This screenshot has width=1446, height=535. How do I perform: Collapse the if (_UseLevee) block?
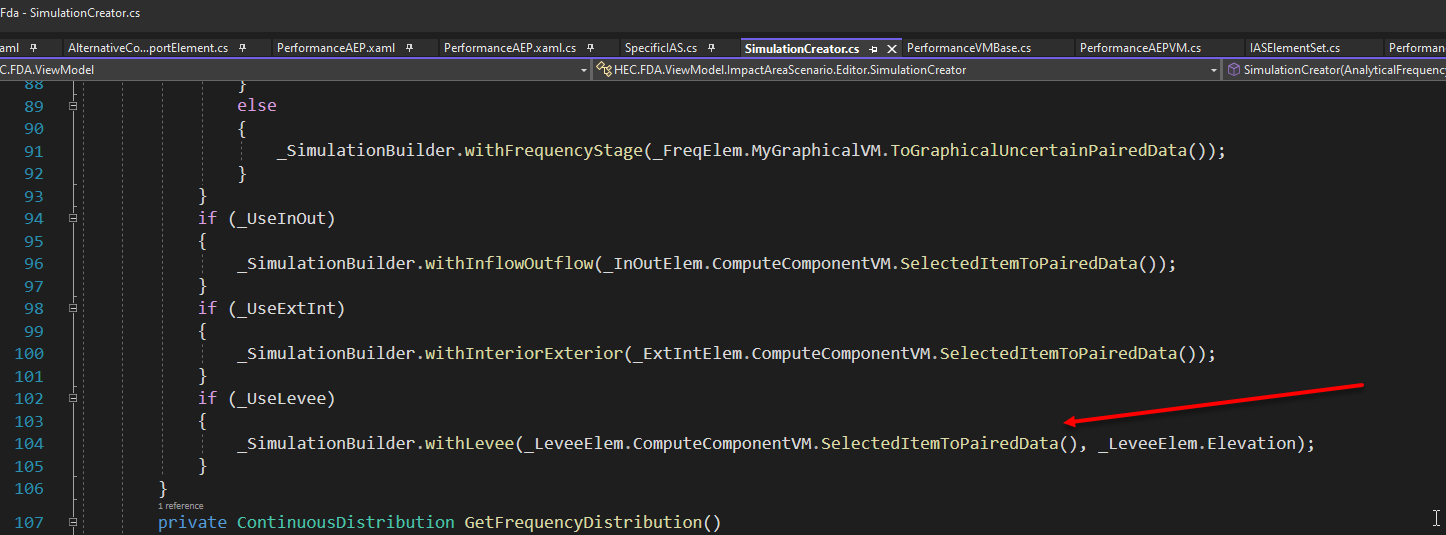point(73,398)
